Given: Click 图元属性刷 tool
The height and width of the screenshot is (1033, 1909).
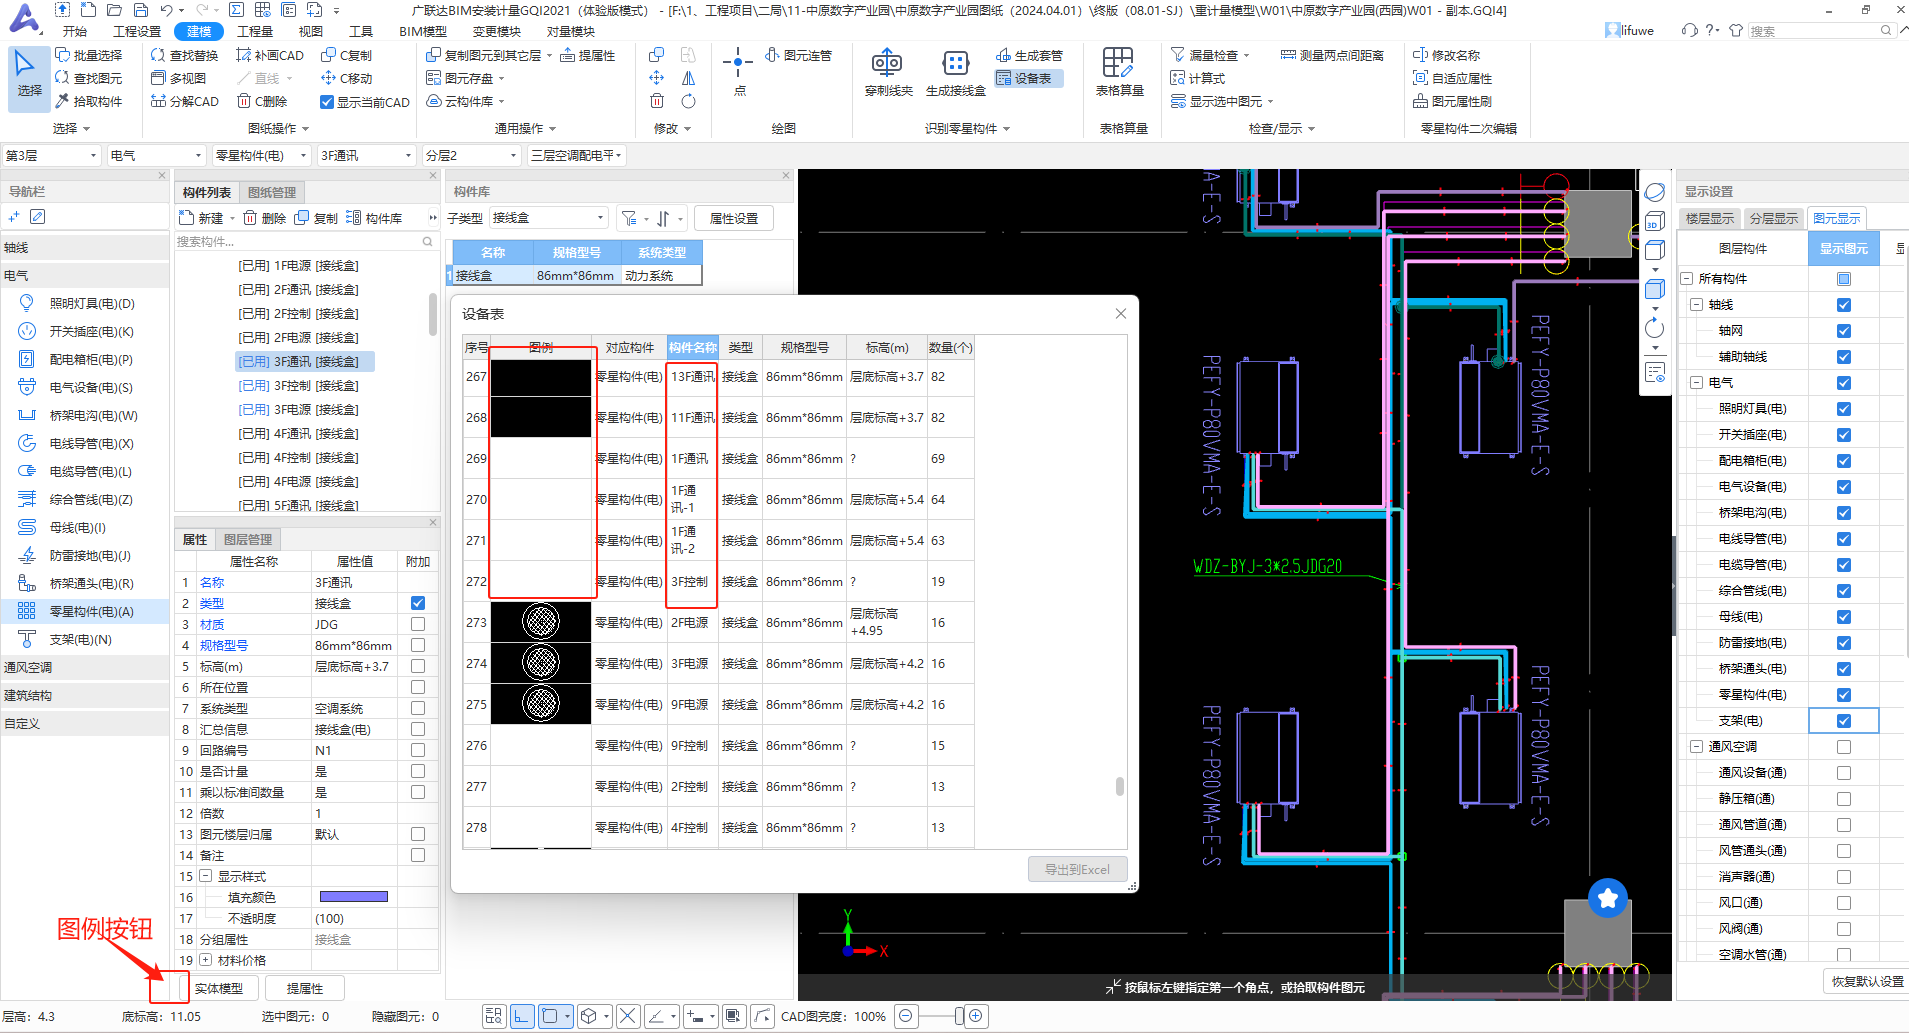Looking at the screenshot, I should [1452, 101].
